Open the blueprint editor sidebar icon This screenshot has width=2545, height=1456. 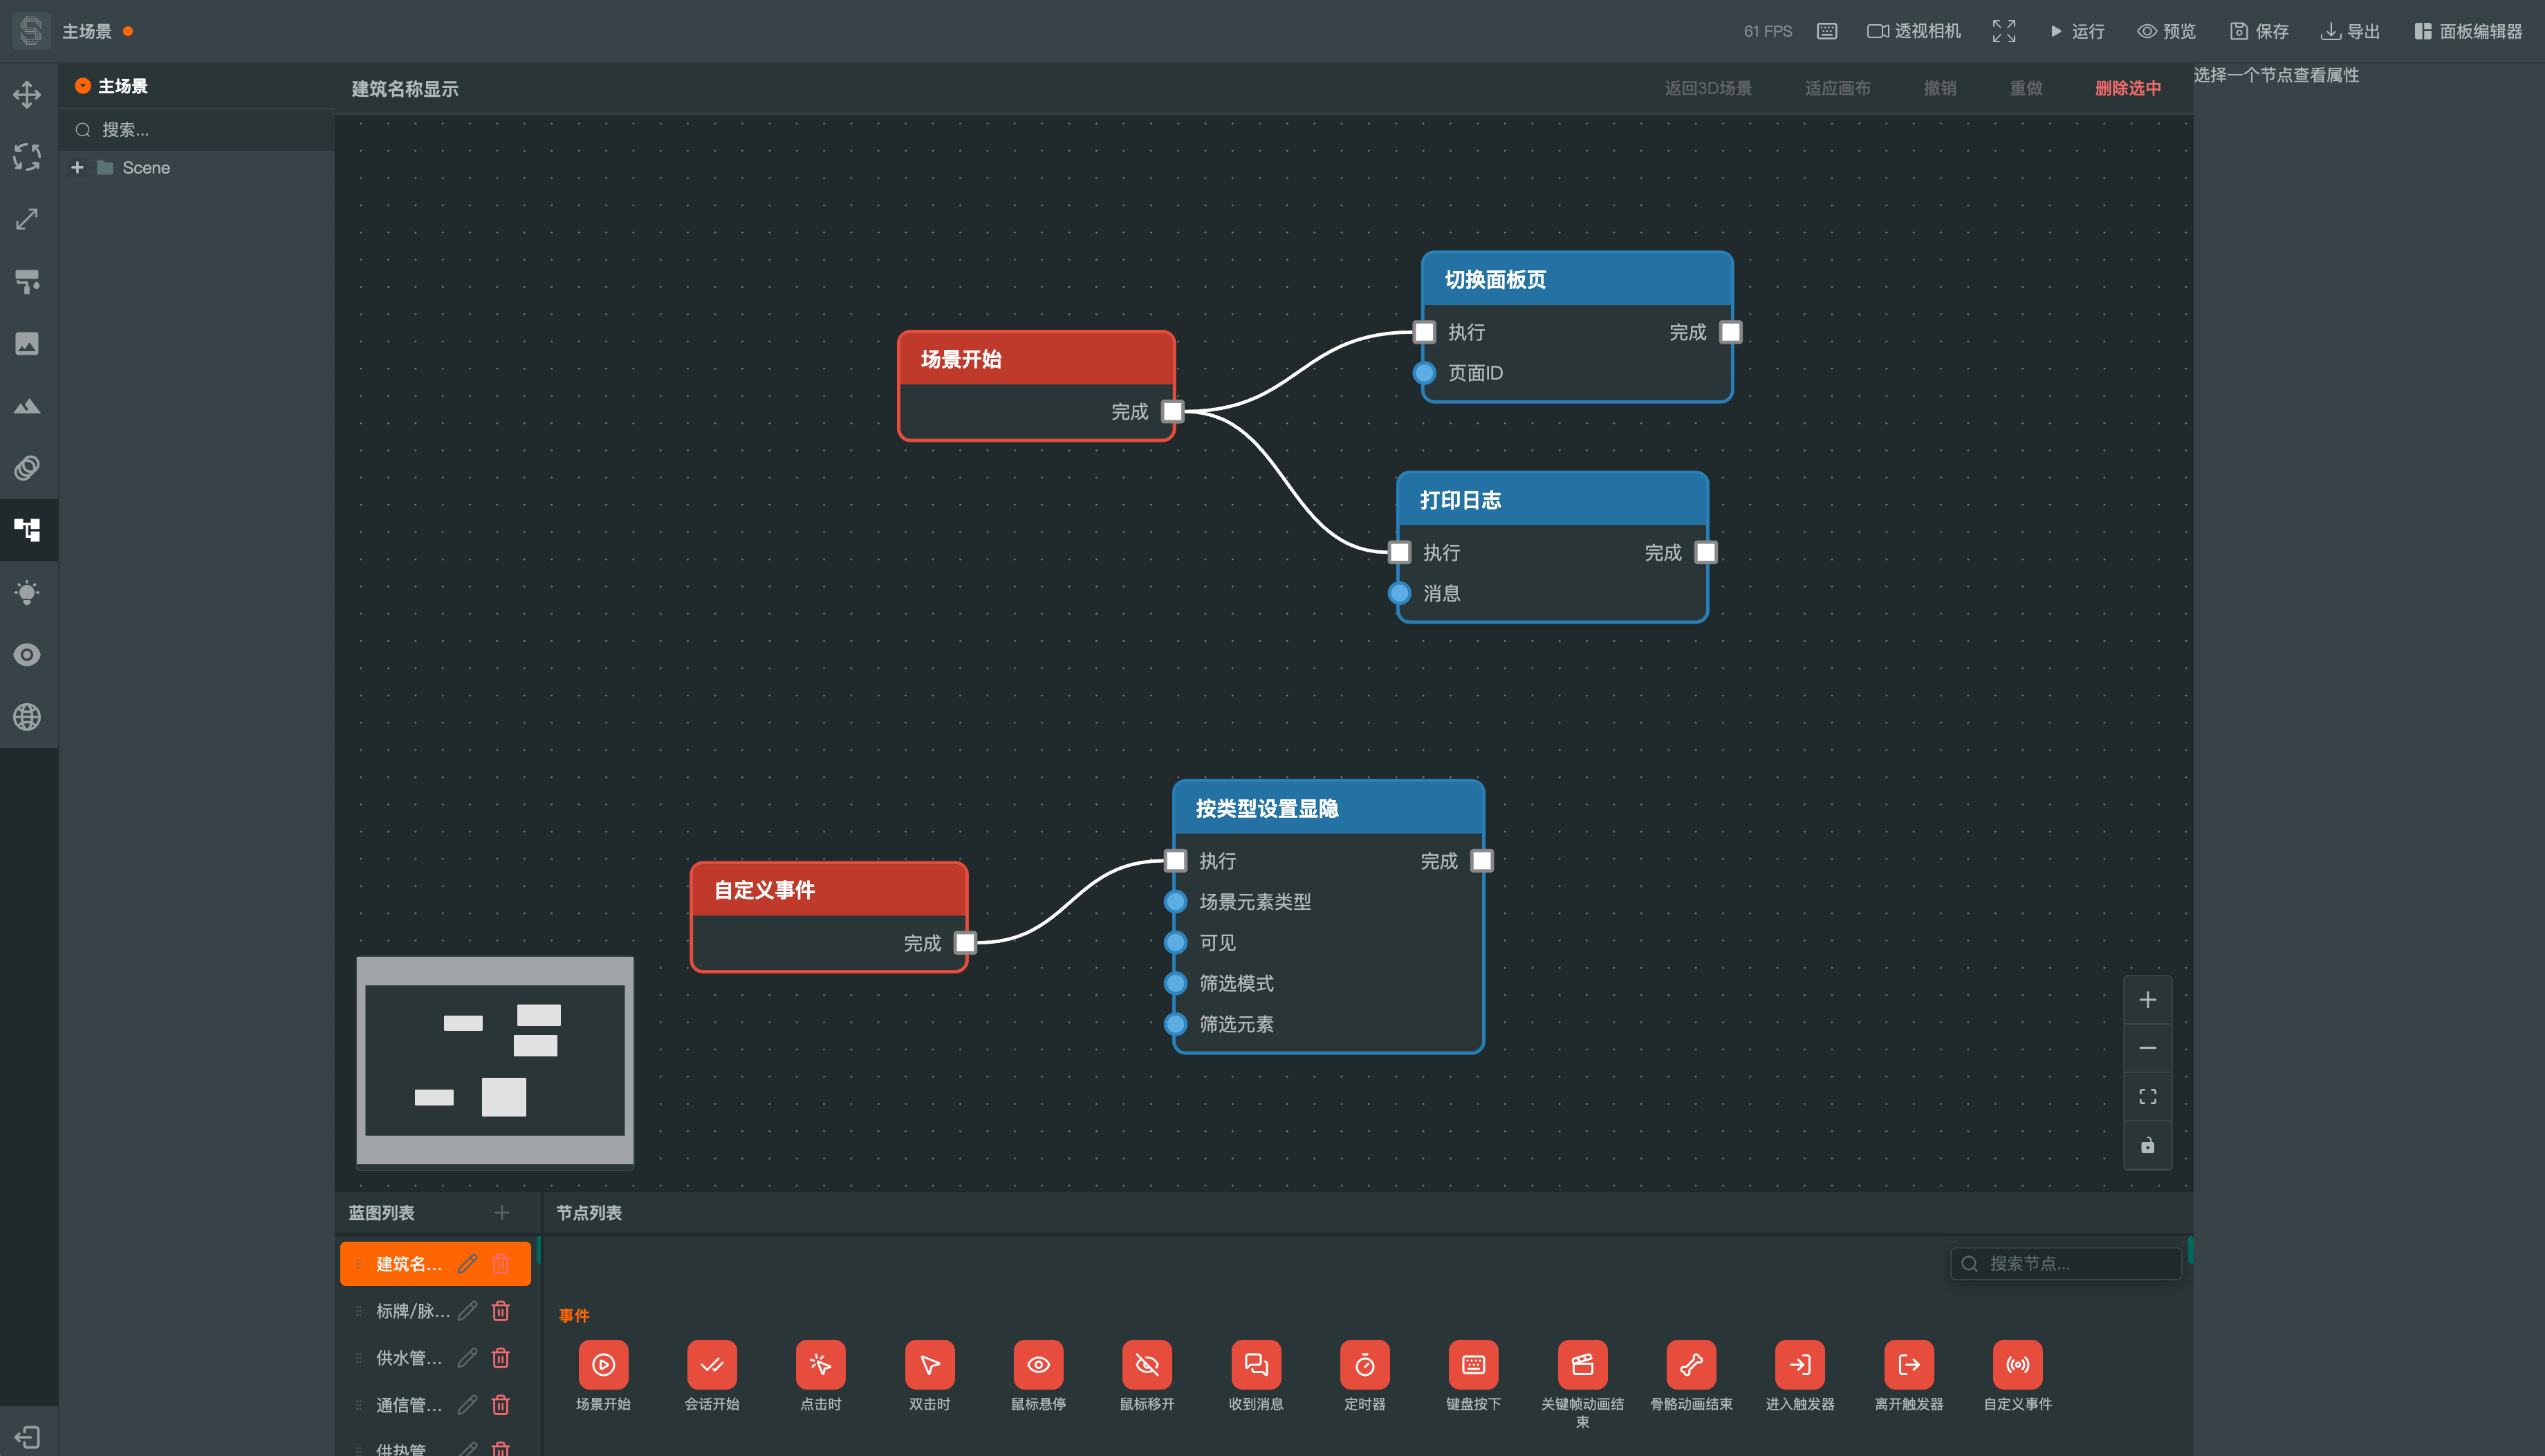coord(27,530)
